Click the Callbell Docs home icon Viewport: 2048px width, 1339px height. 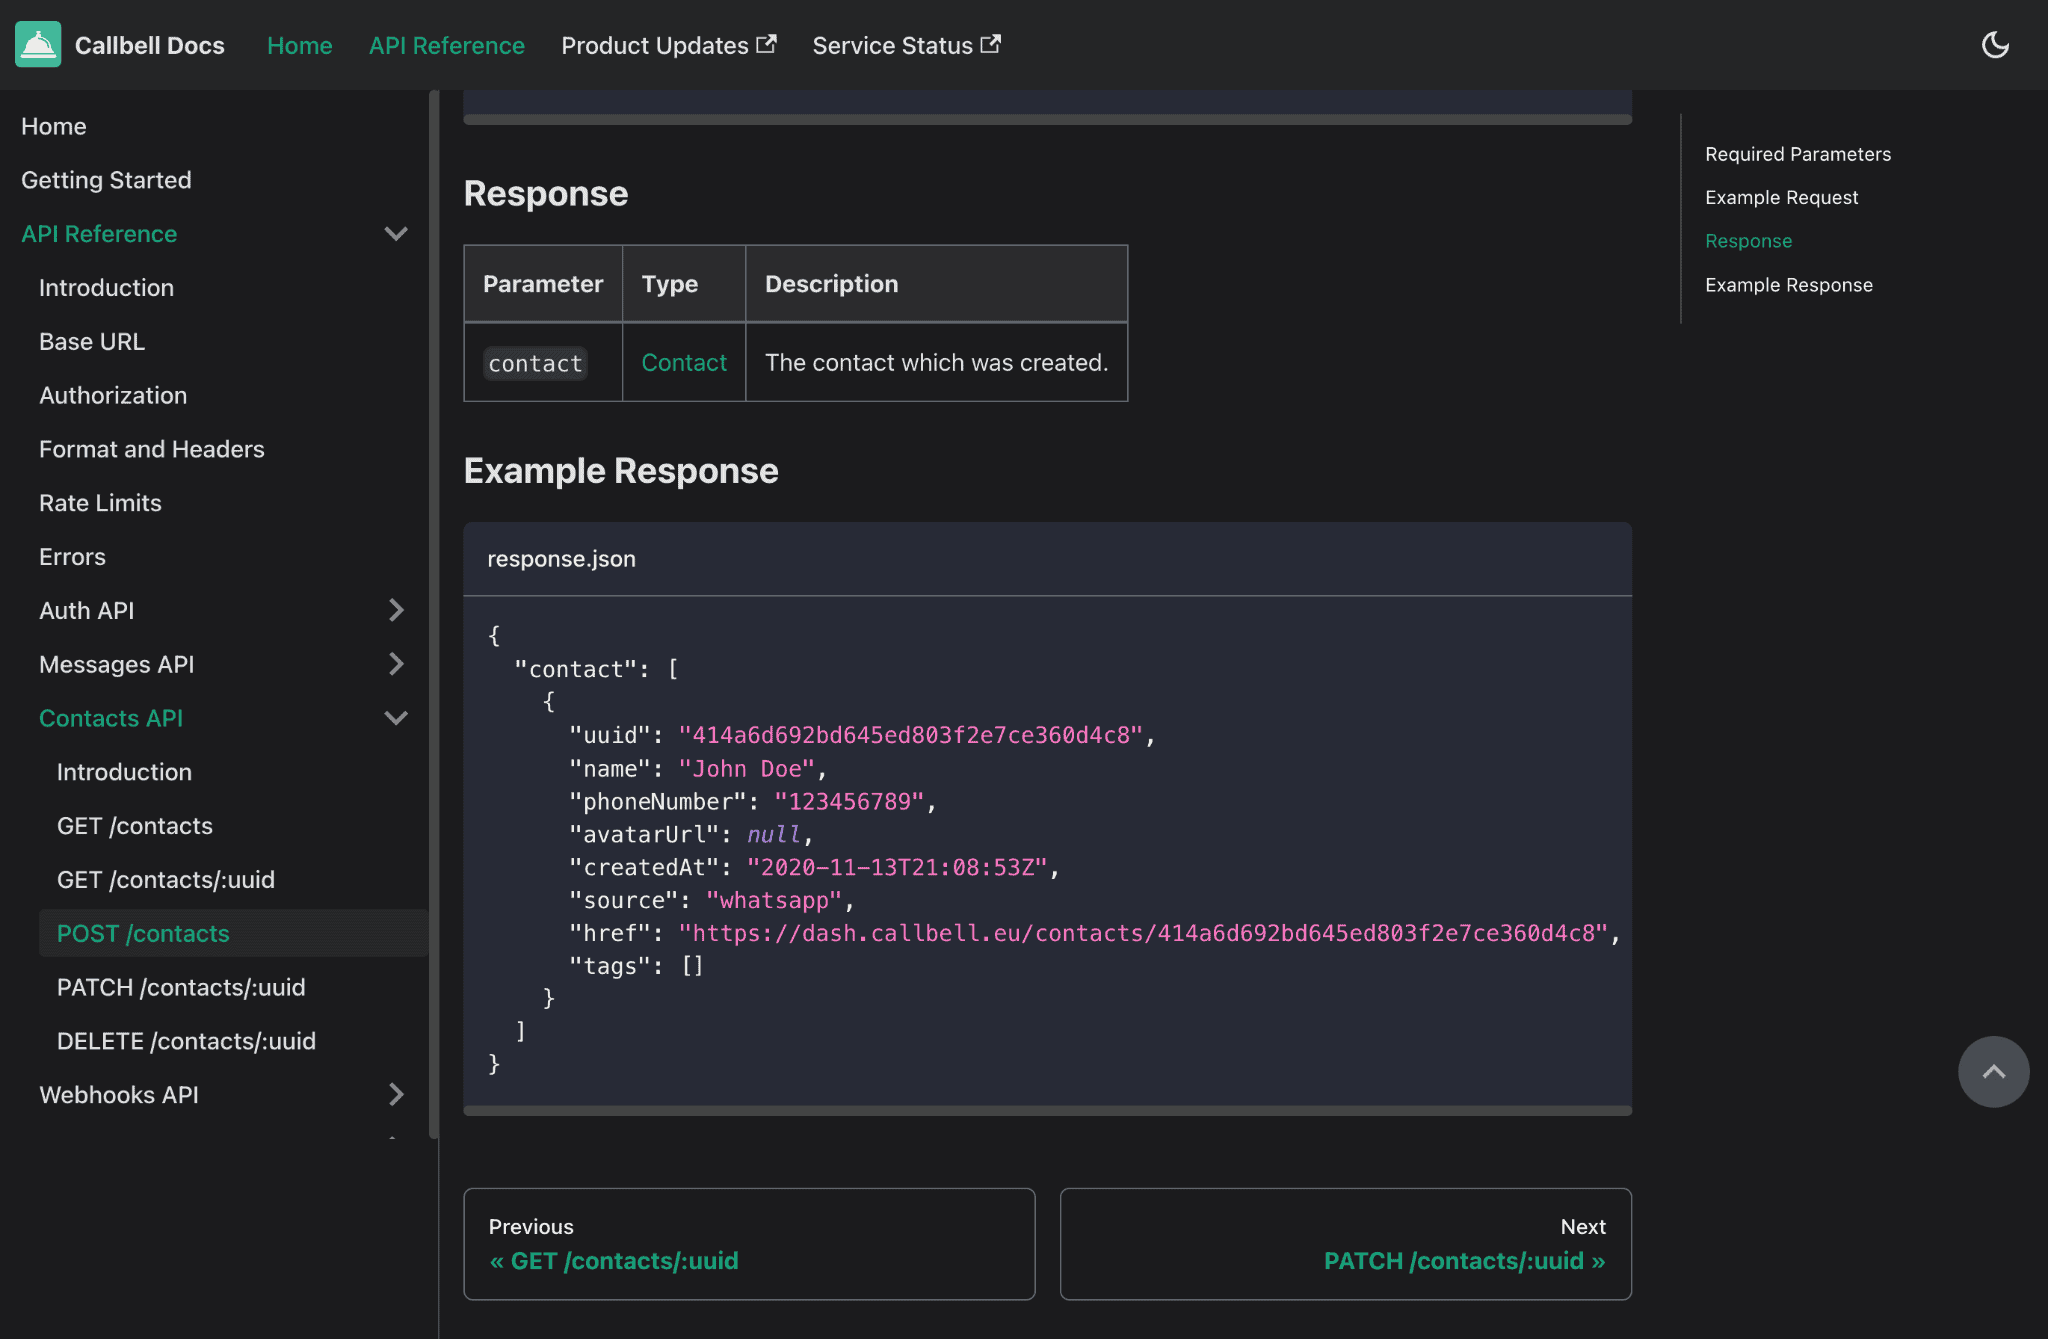(x=36, y=45)
